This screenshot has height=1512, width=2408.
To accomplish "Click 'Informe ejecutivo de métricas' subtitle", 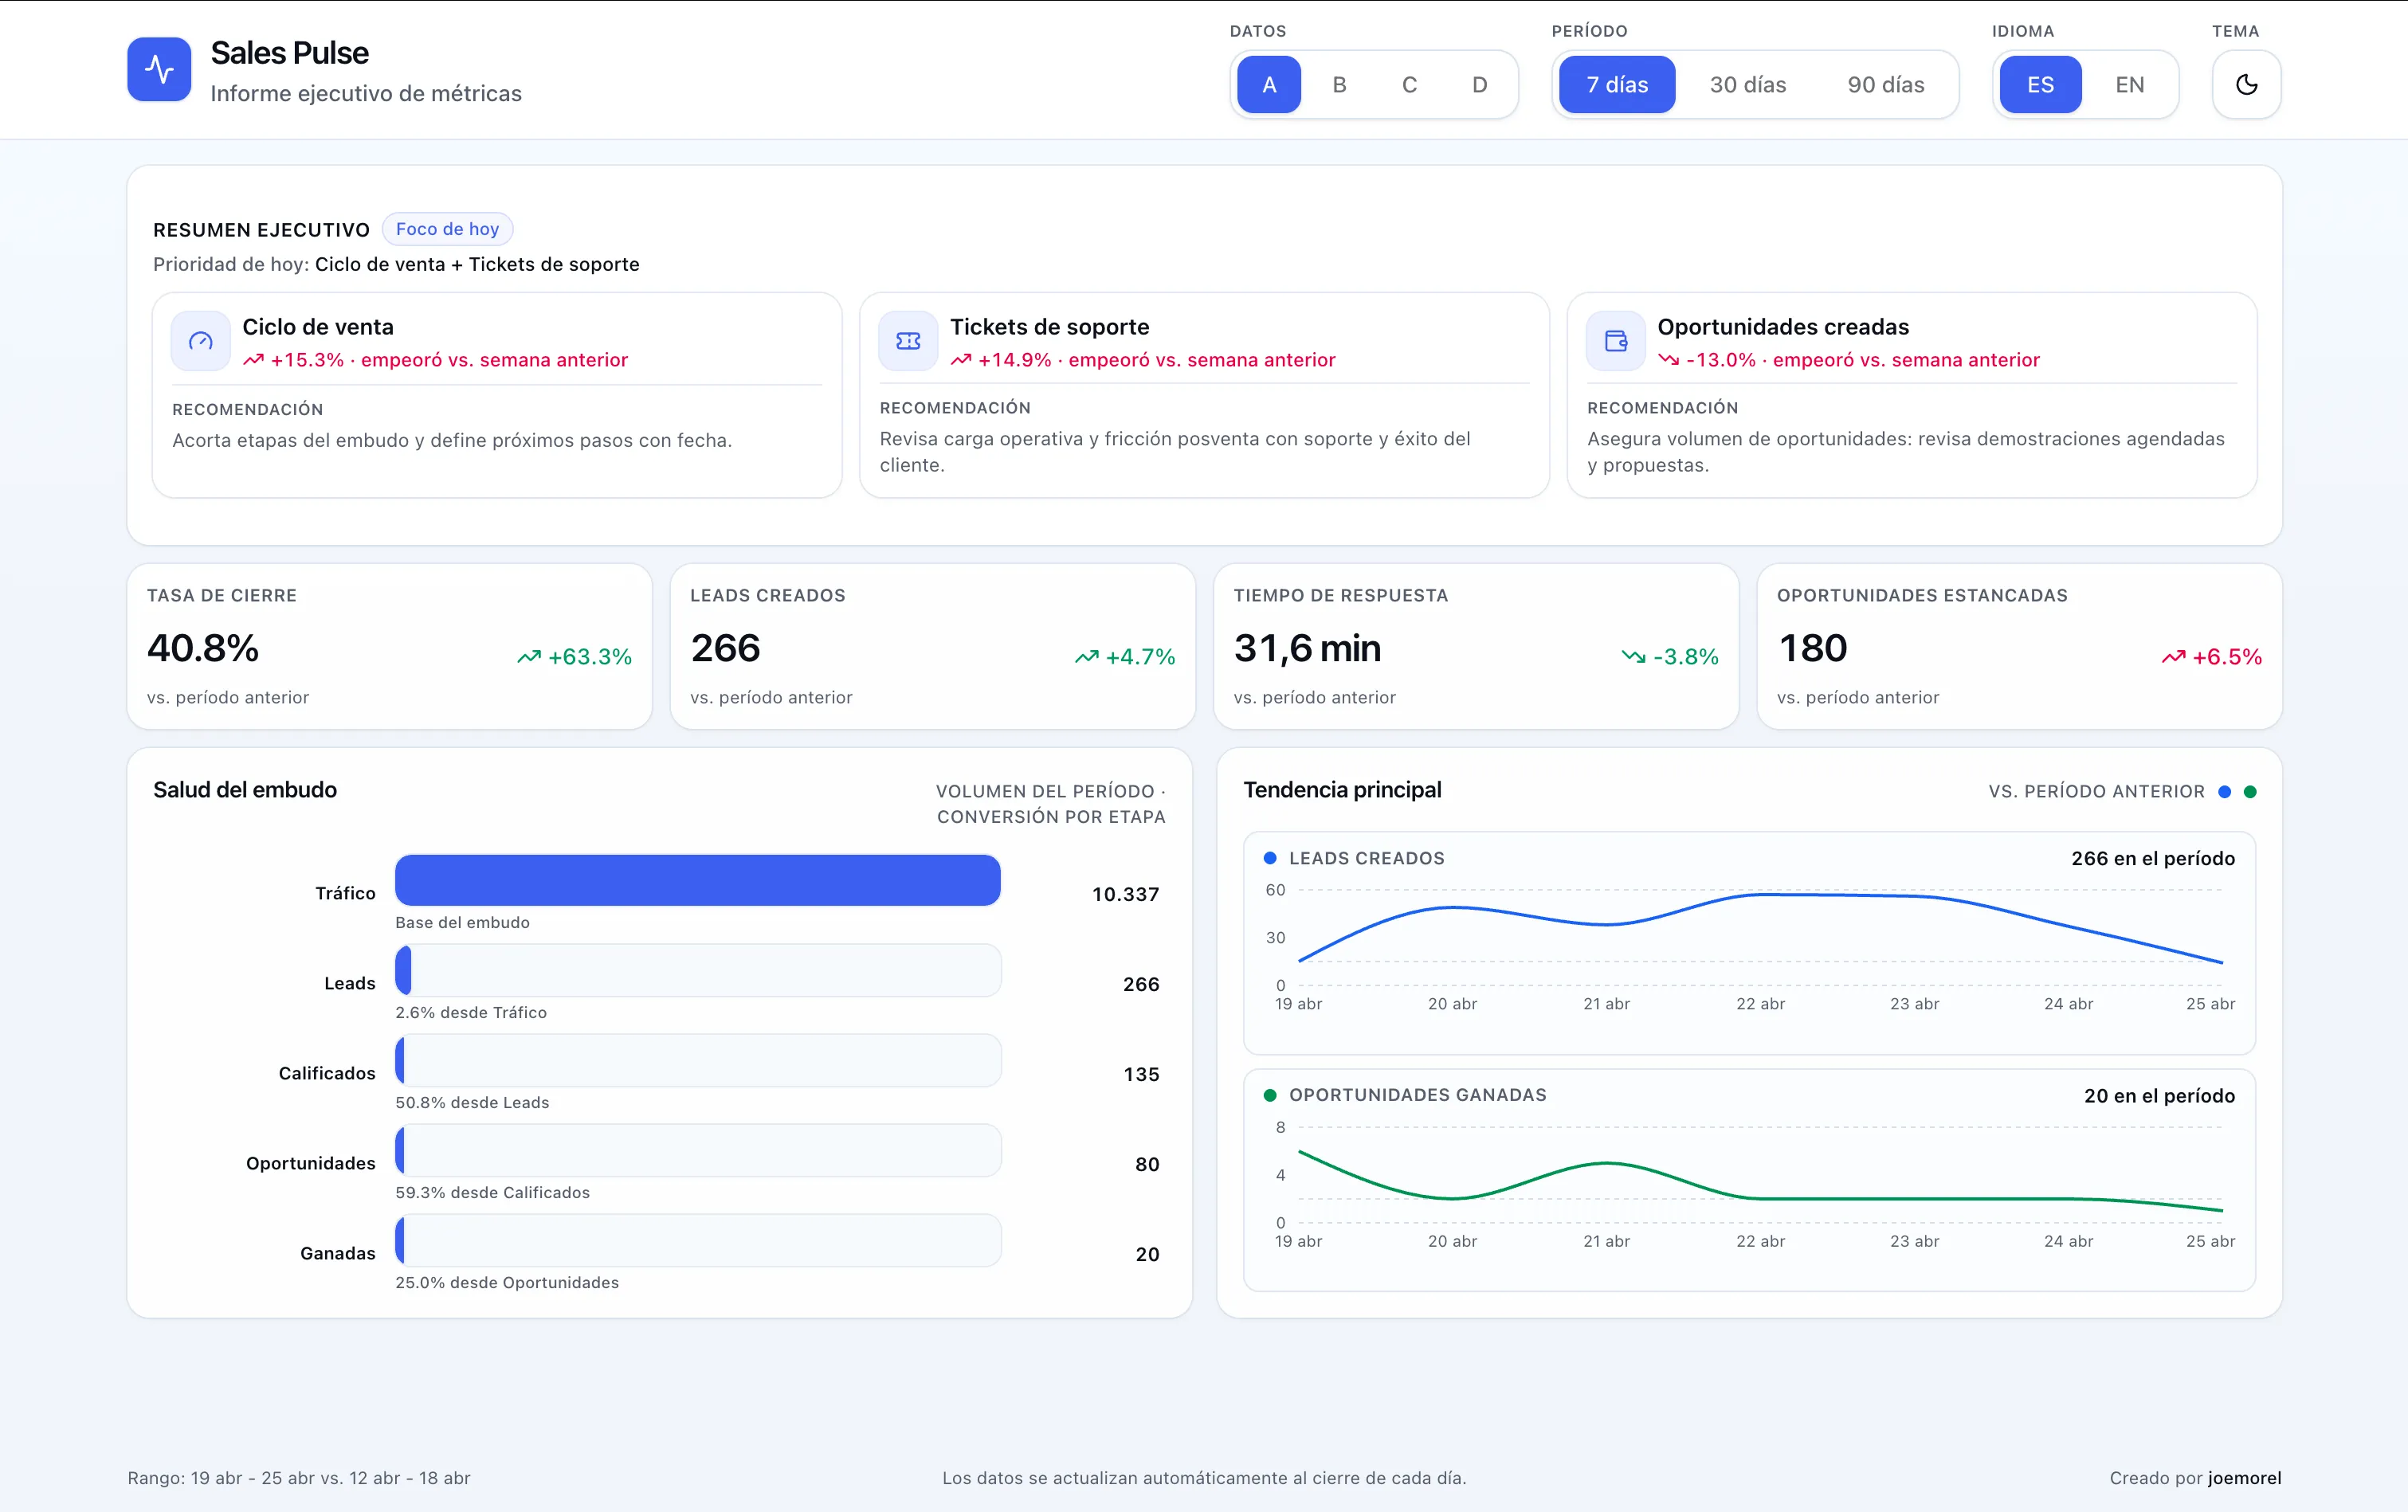I will tap(366, 93).
